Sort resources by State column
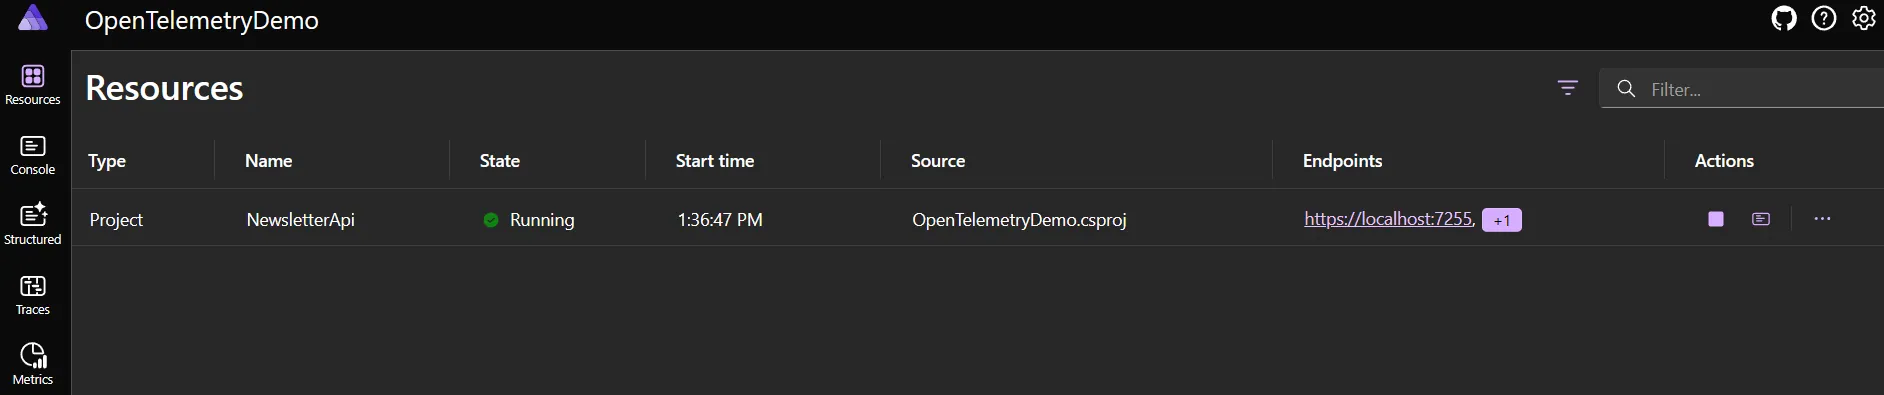This screenshot has width=1884, height=395. coord(500,161)
